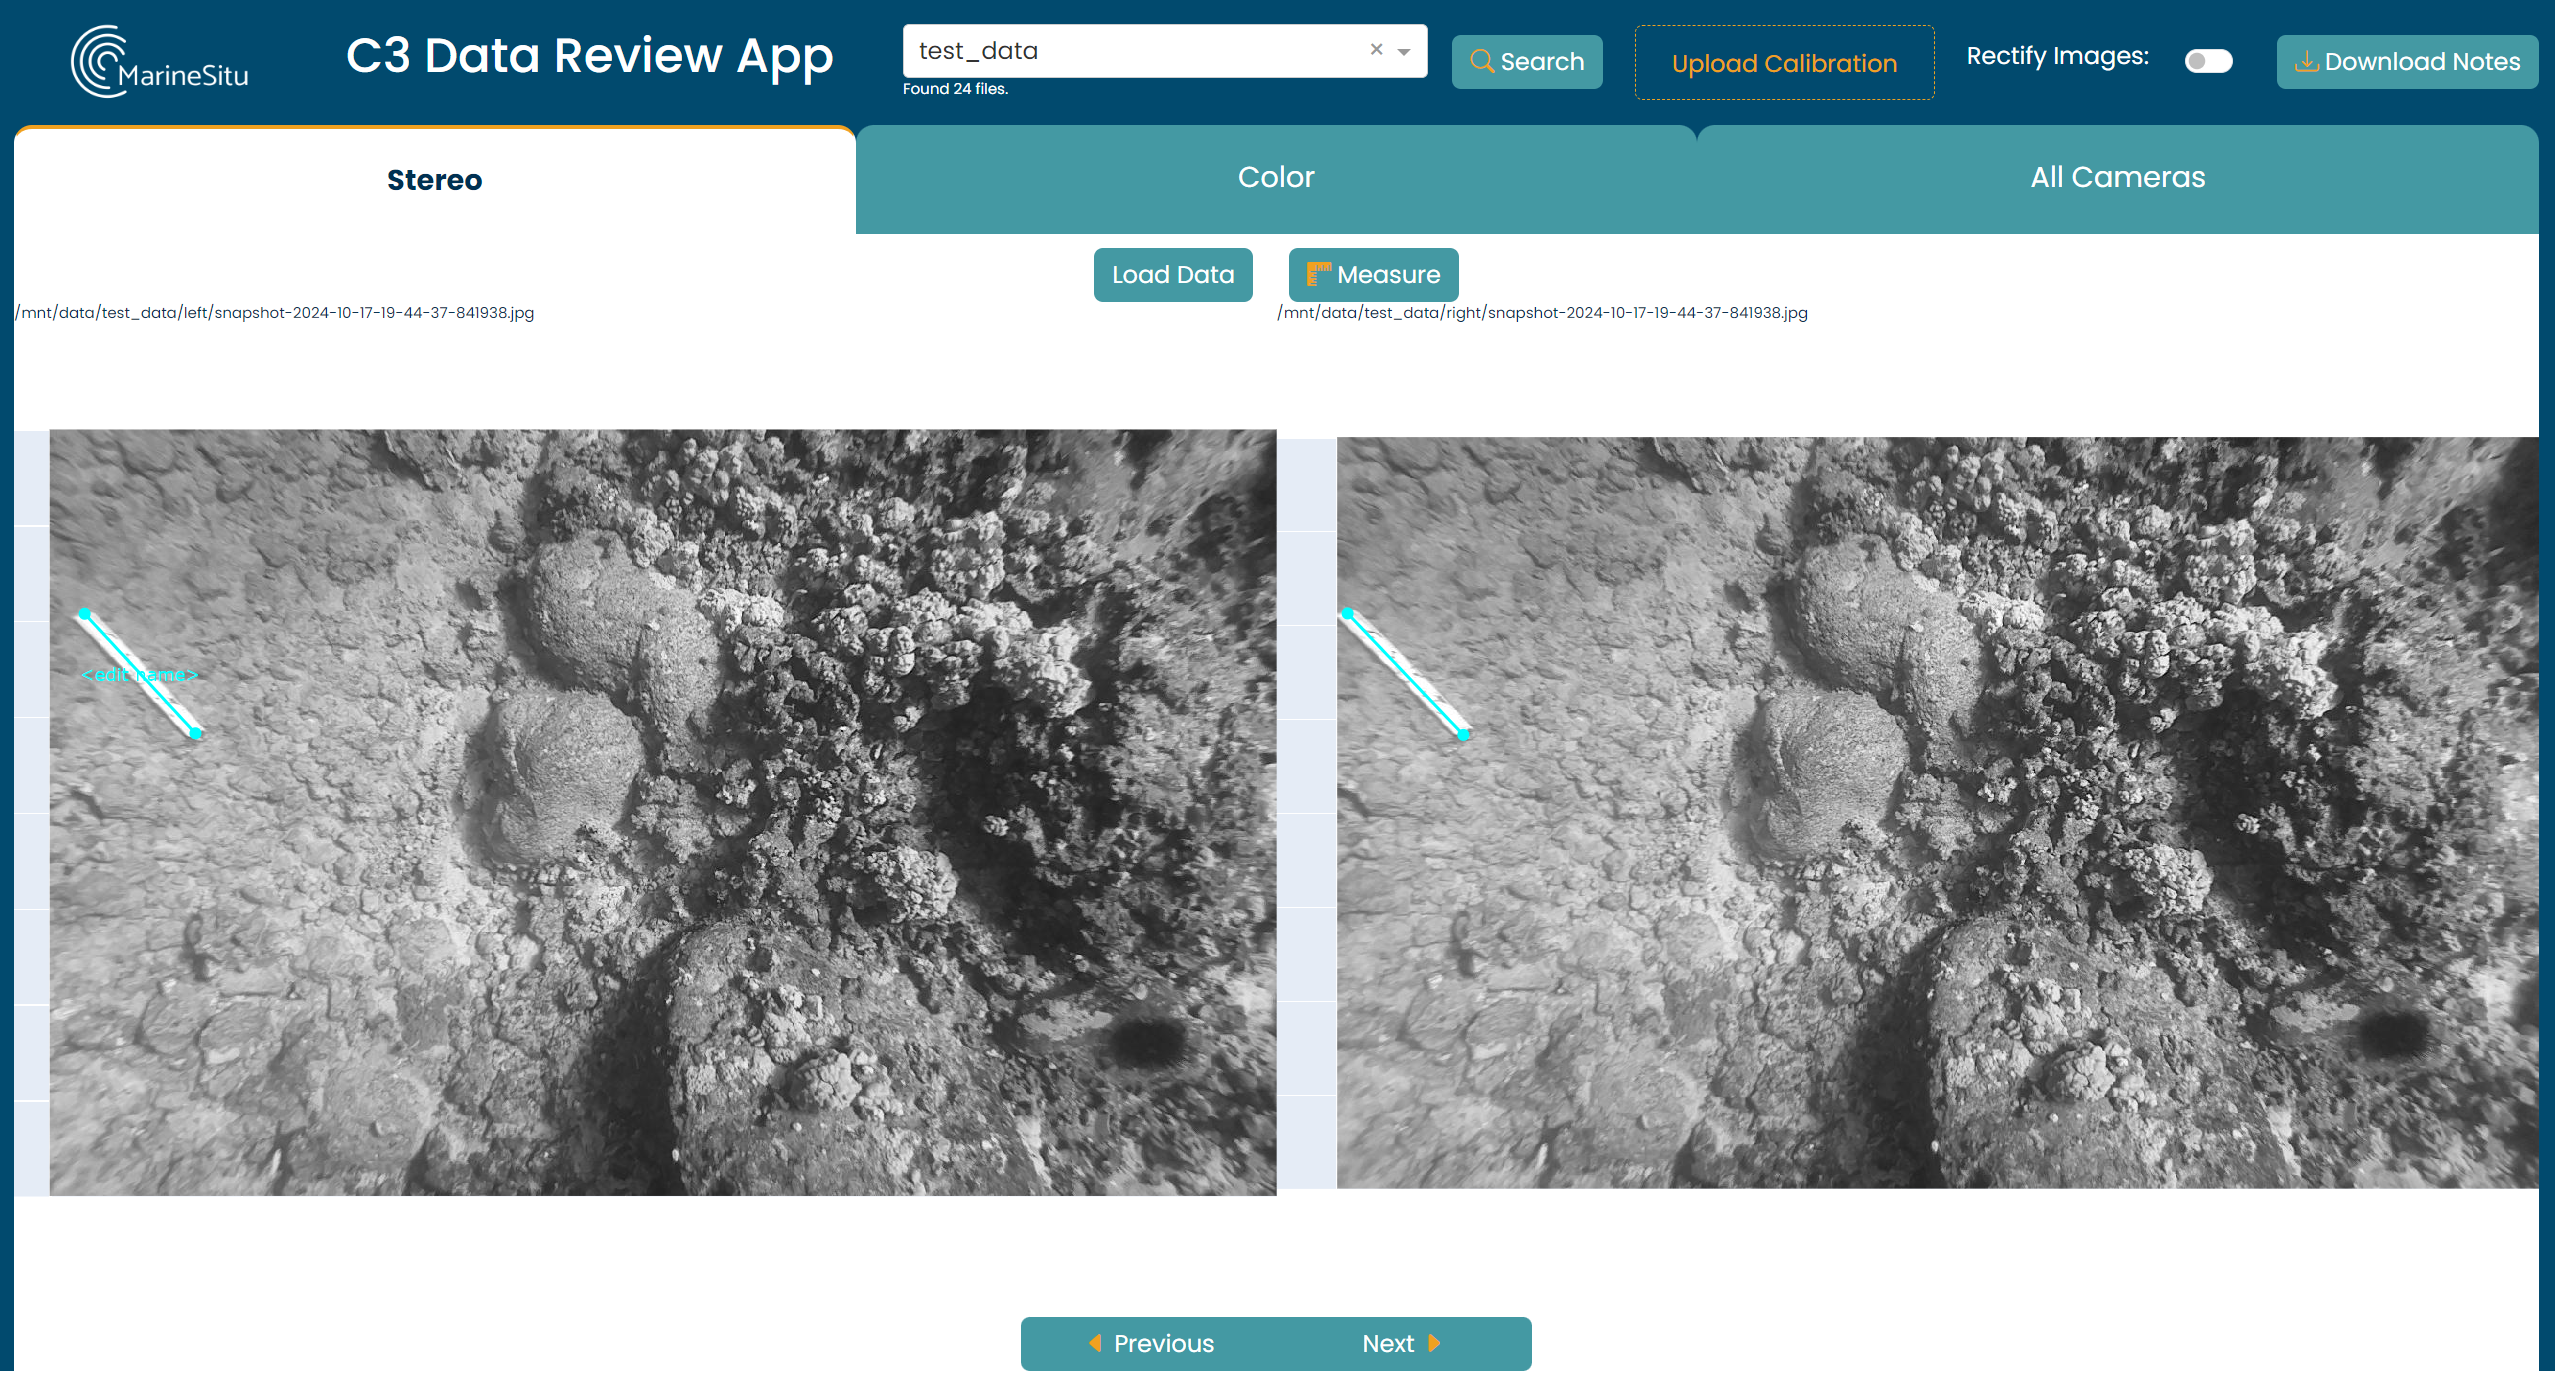
Task: Switch to the Color tab
Action: click(1275, 178)
